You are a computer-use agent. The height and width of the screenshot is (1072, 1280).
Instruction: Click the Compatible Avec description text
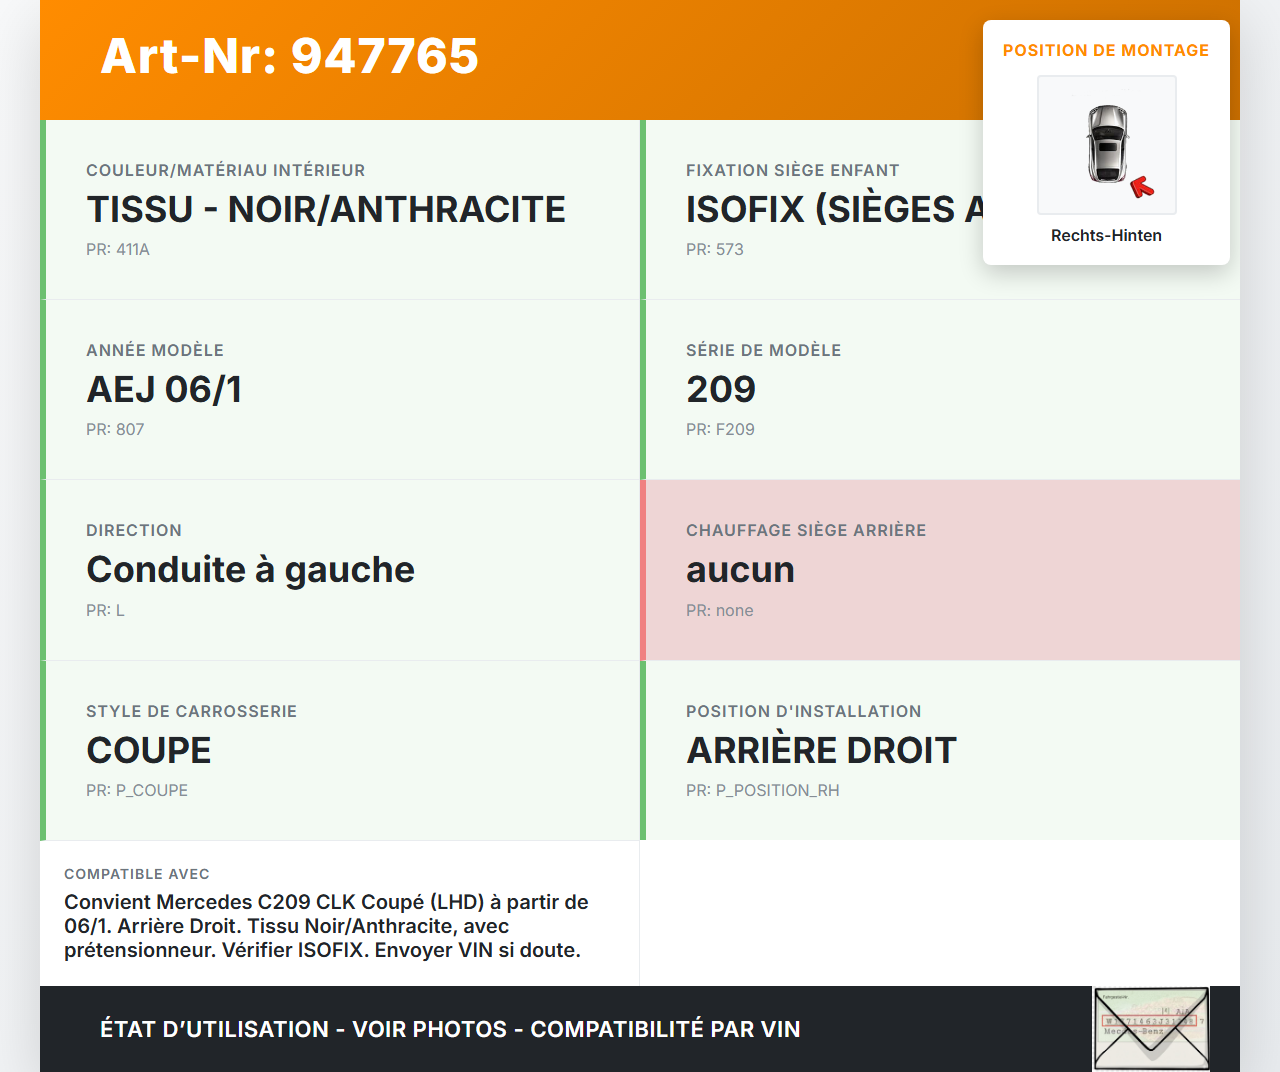pyautogui.click(x=326, y=926)
